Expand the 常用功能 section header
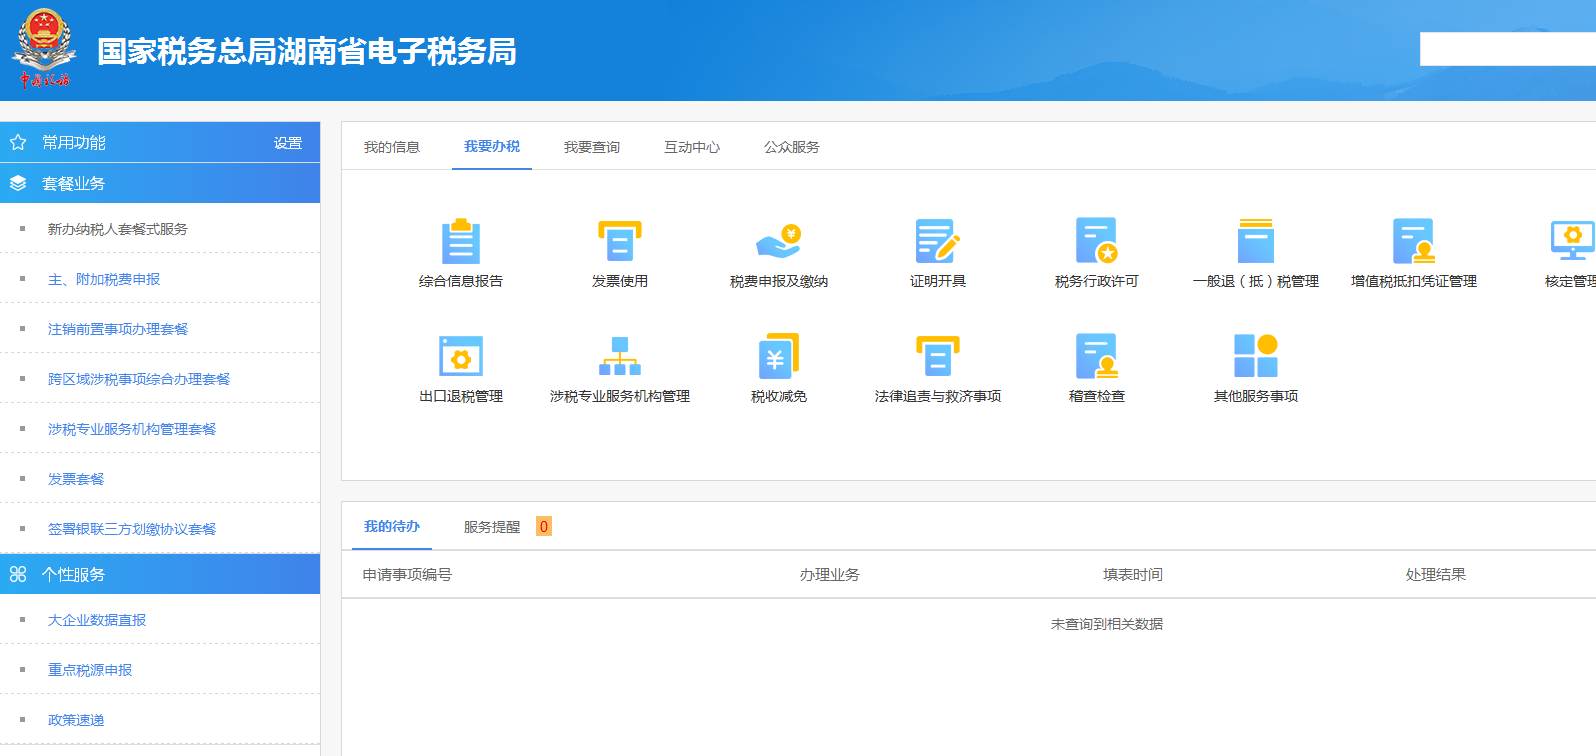 [160, 142]
